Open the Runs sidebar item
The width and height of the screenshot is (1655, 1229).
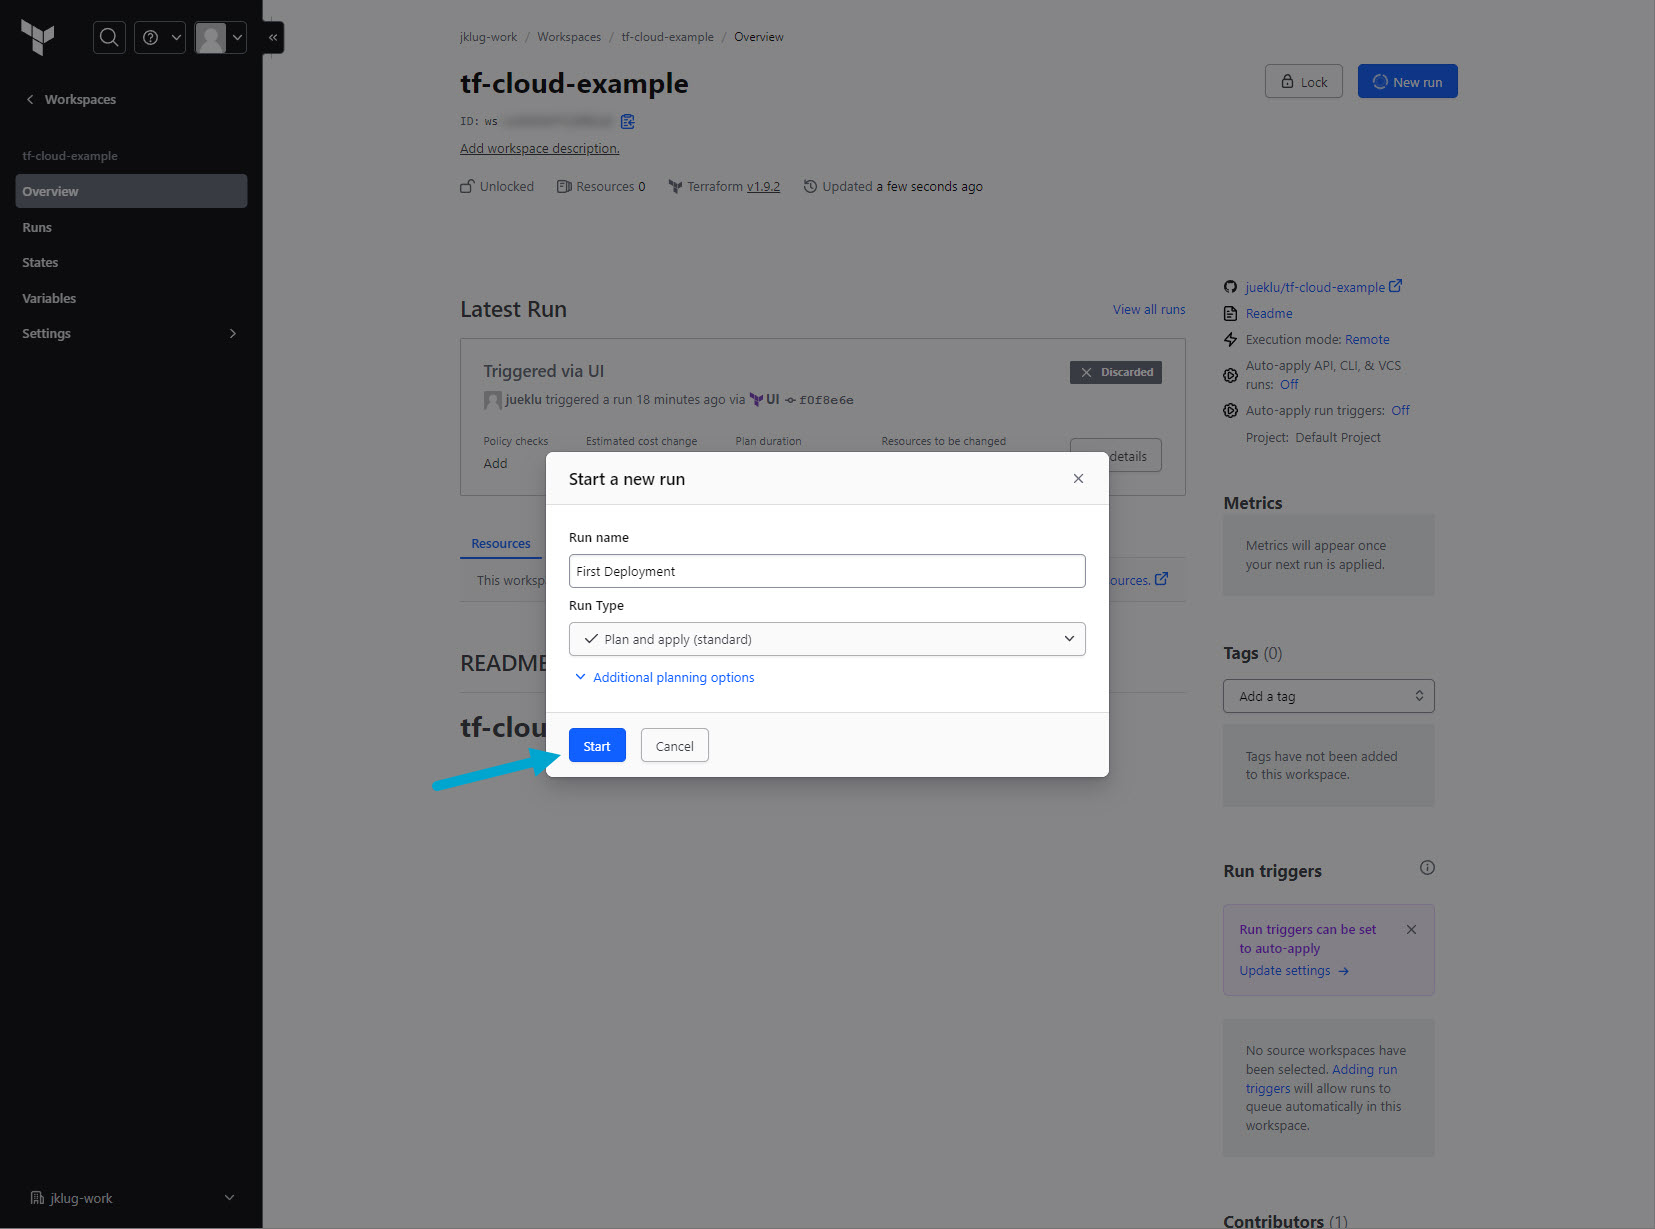coord(37,228)
